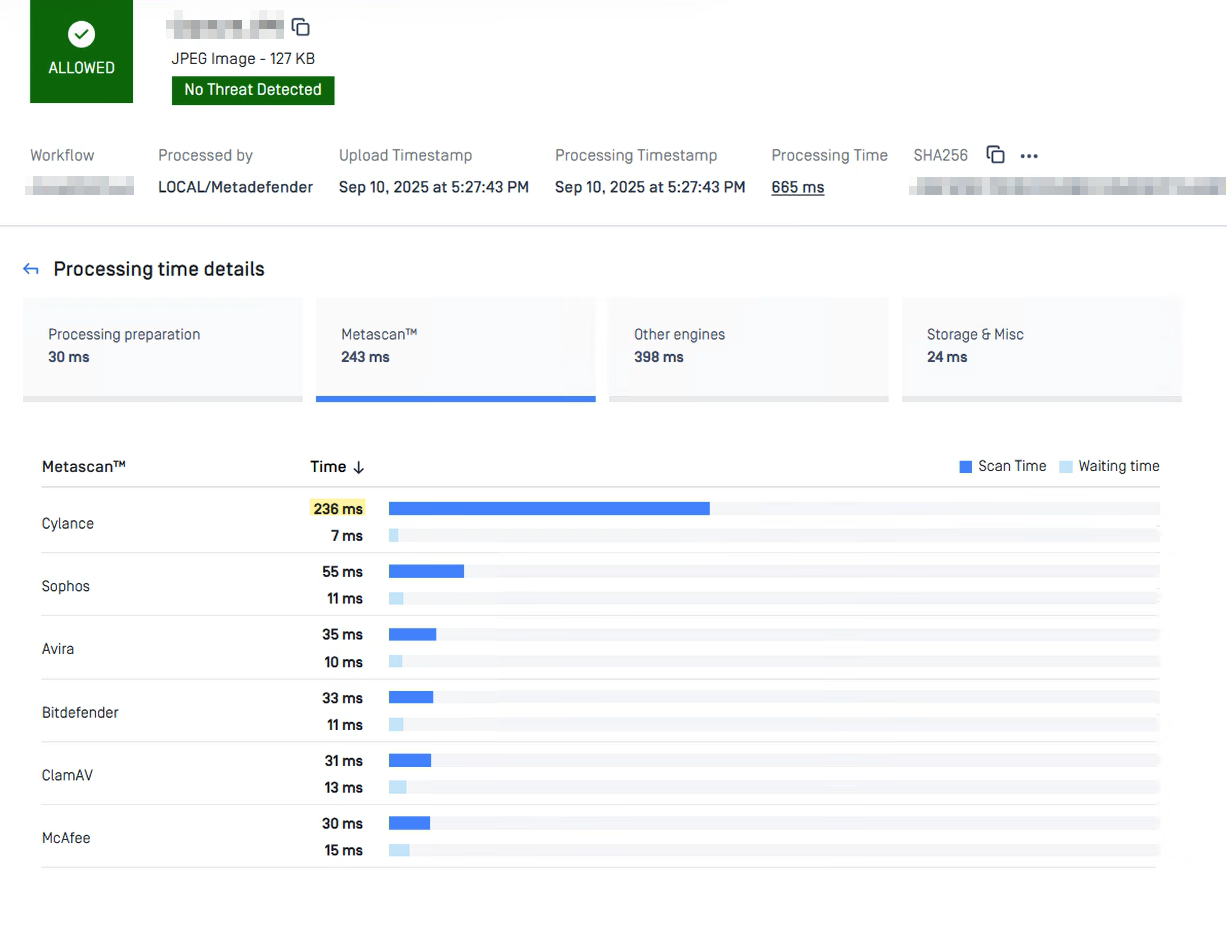Select the Sophos engine row
Screen dimensions: 1227x928
tap(66, 586)
